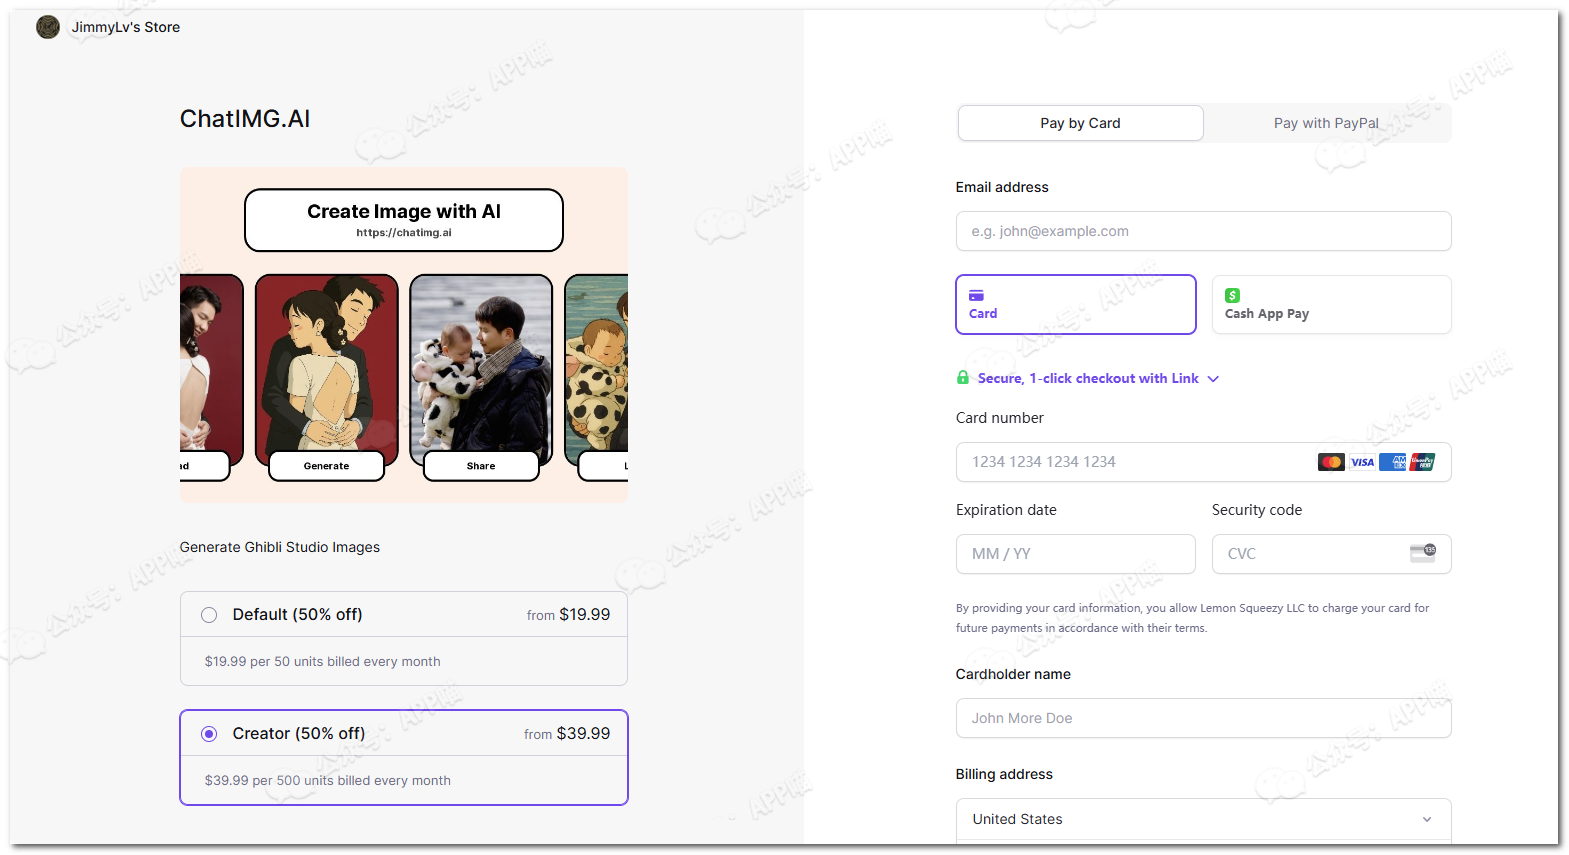Image resolution: width=1569 pixels, height=855 pixels.
Task: Click the Generate Ghibli Studio Images description
Action: (x=280, y=547)
